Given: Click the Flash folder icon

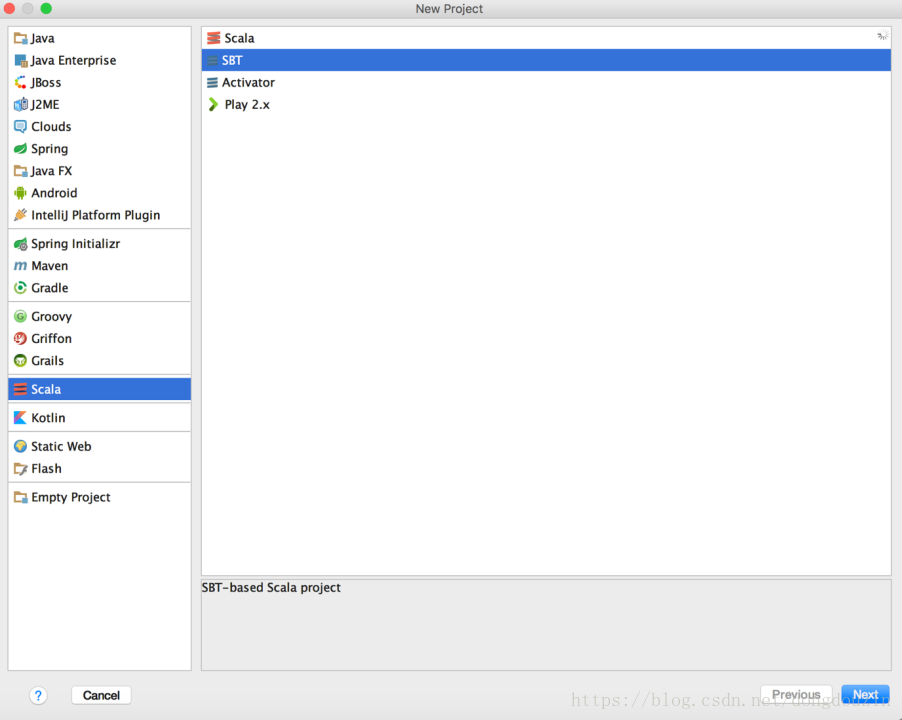Looking at the screenshot, I should pyautogui.click(x=21, y=469).
